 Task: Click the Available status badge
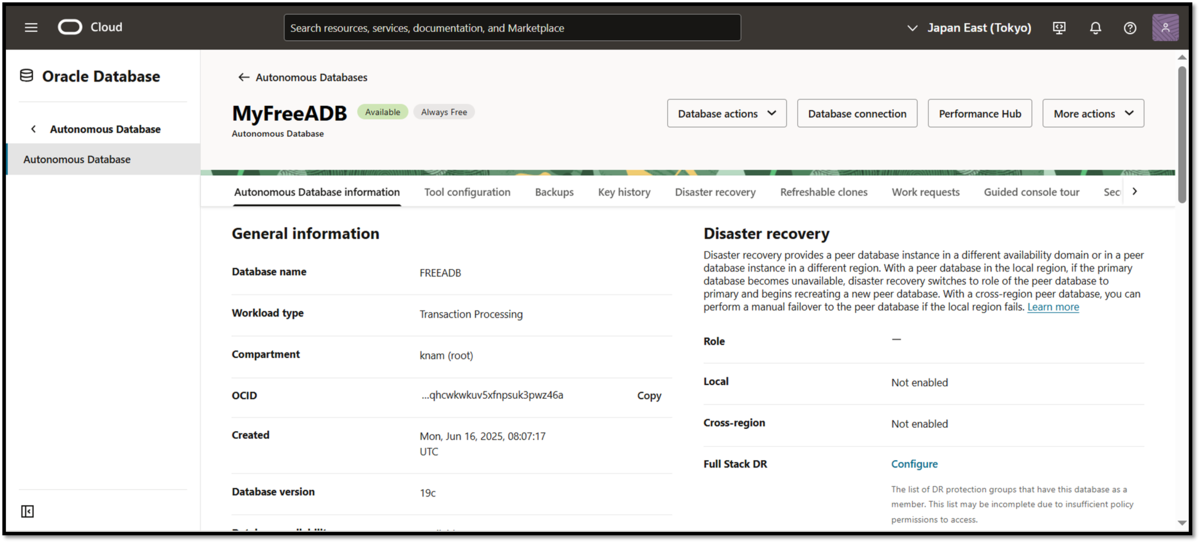382,112
